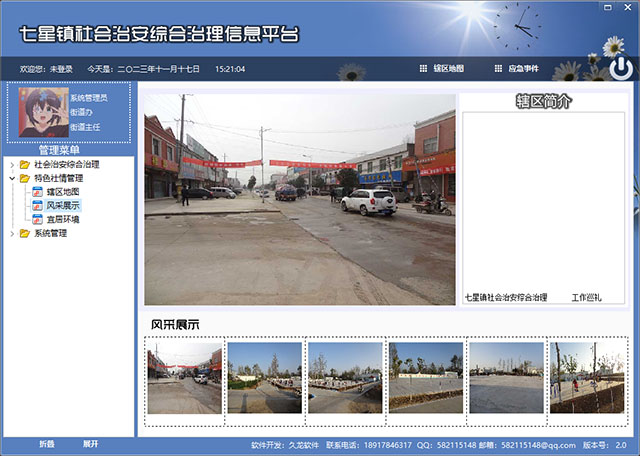Click the 折叠 button at bottom left

[x=47, y=444]
